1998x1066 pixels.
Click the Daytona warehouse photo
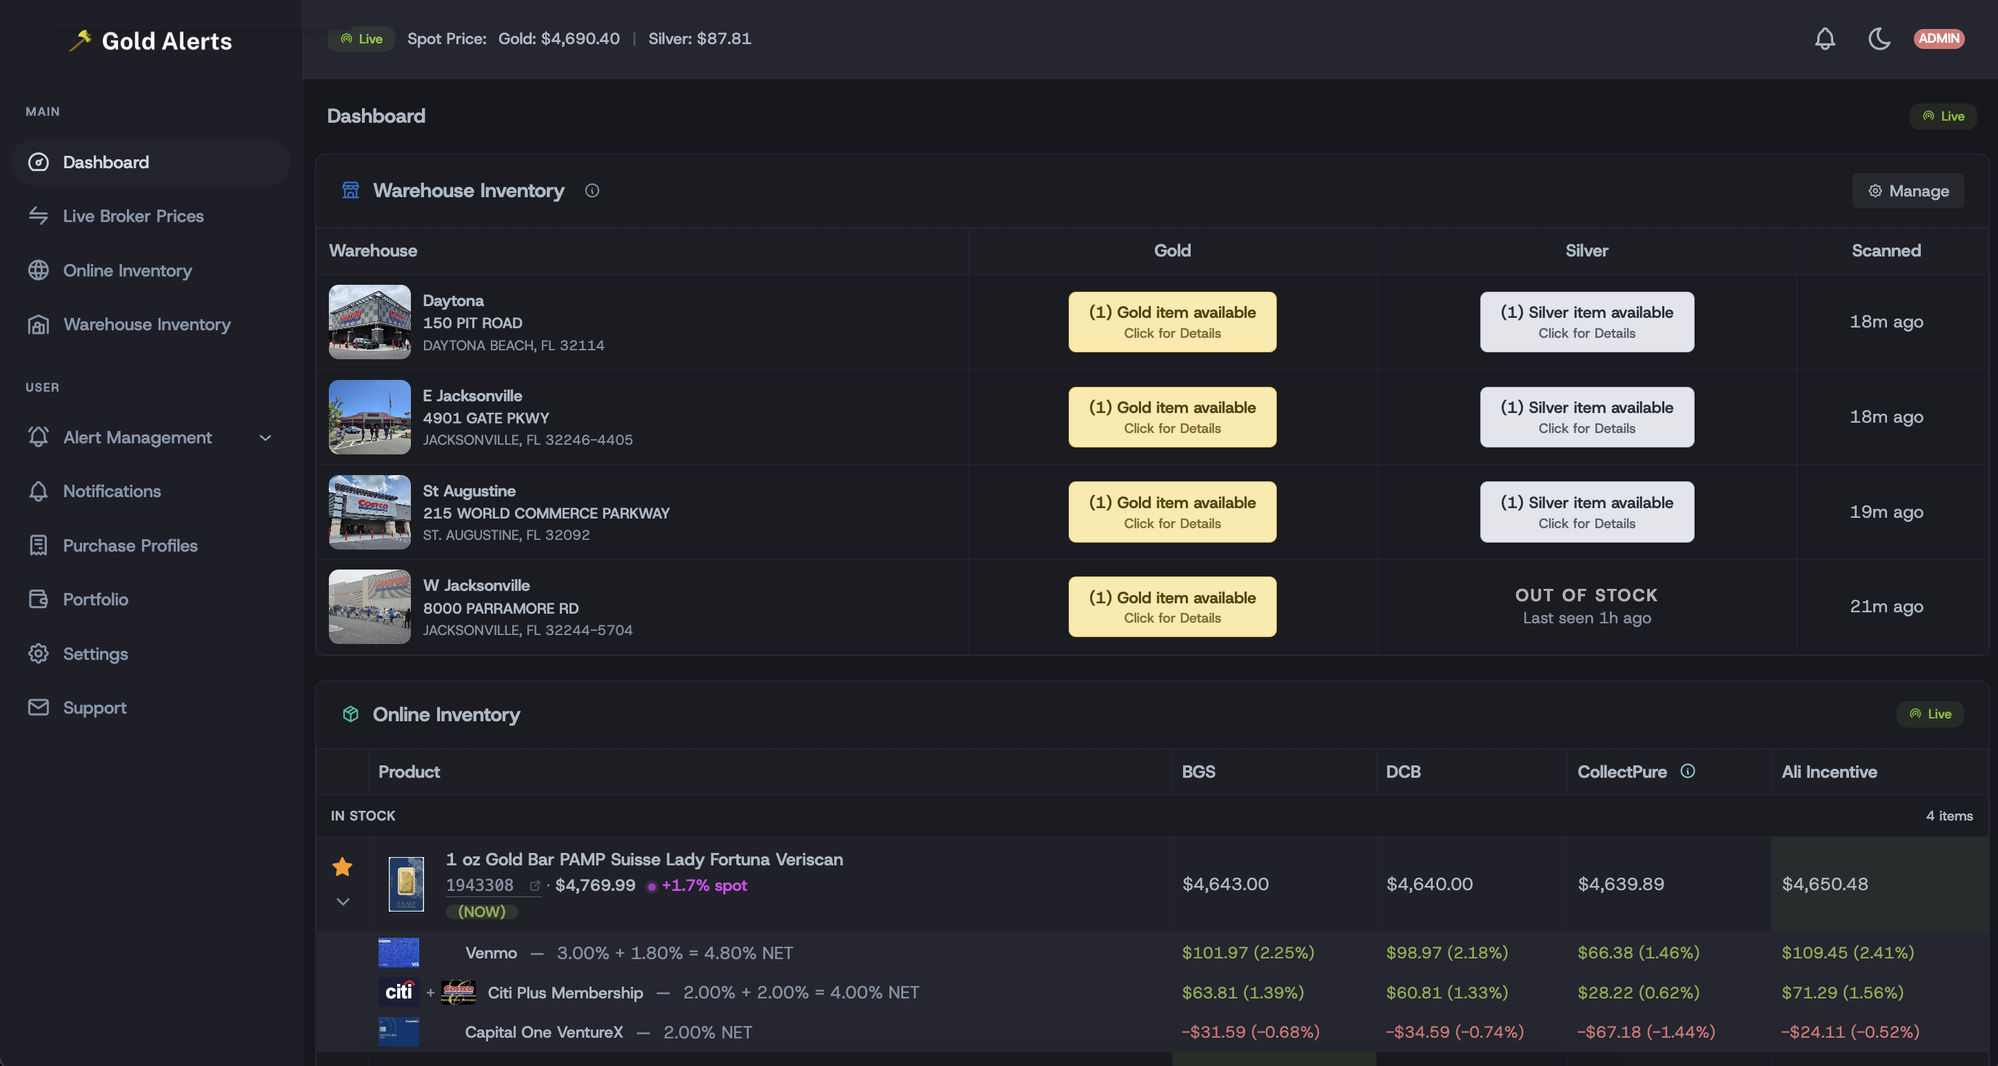pos(370,322)
